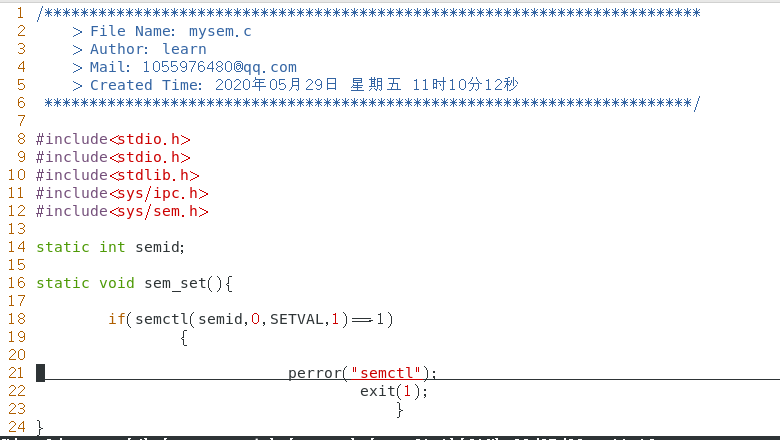Image resolution: width=780 pixels, height=440 pixels.
Task: Click the first #include<stdio.h> line
Action: (113, 139)
